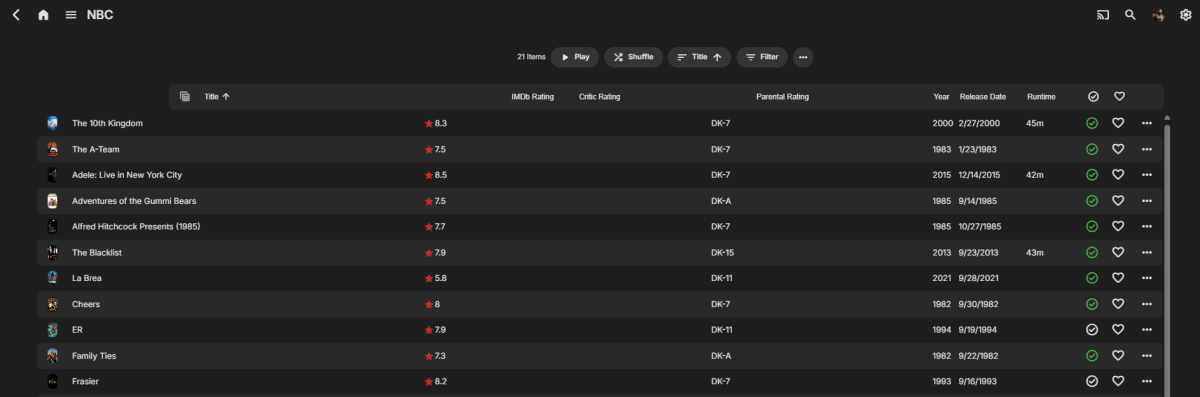Shuffle the NBC library
The image size is (1200, 397).
click(633, 57)
